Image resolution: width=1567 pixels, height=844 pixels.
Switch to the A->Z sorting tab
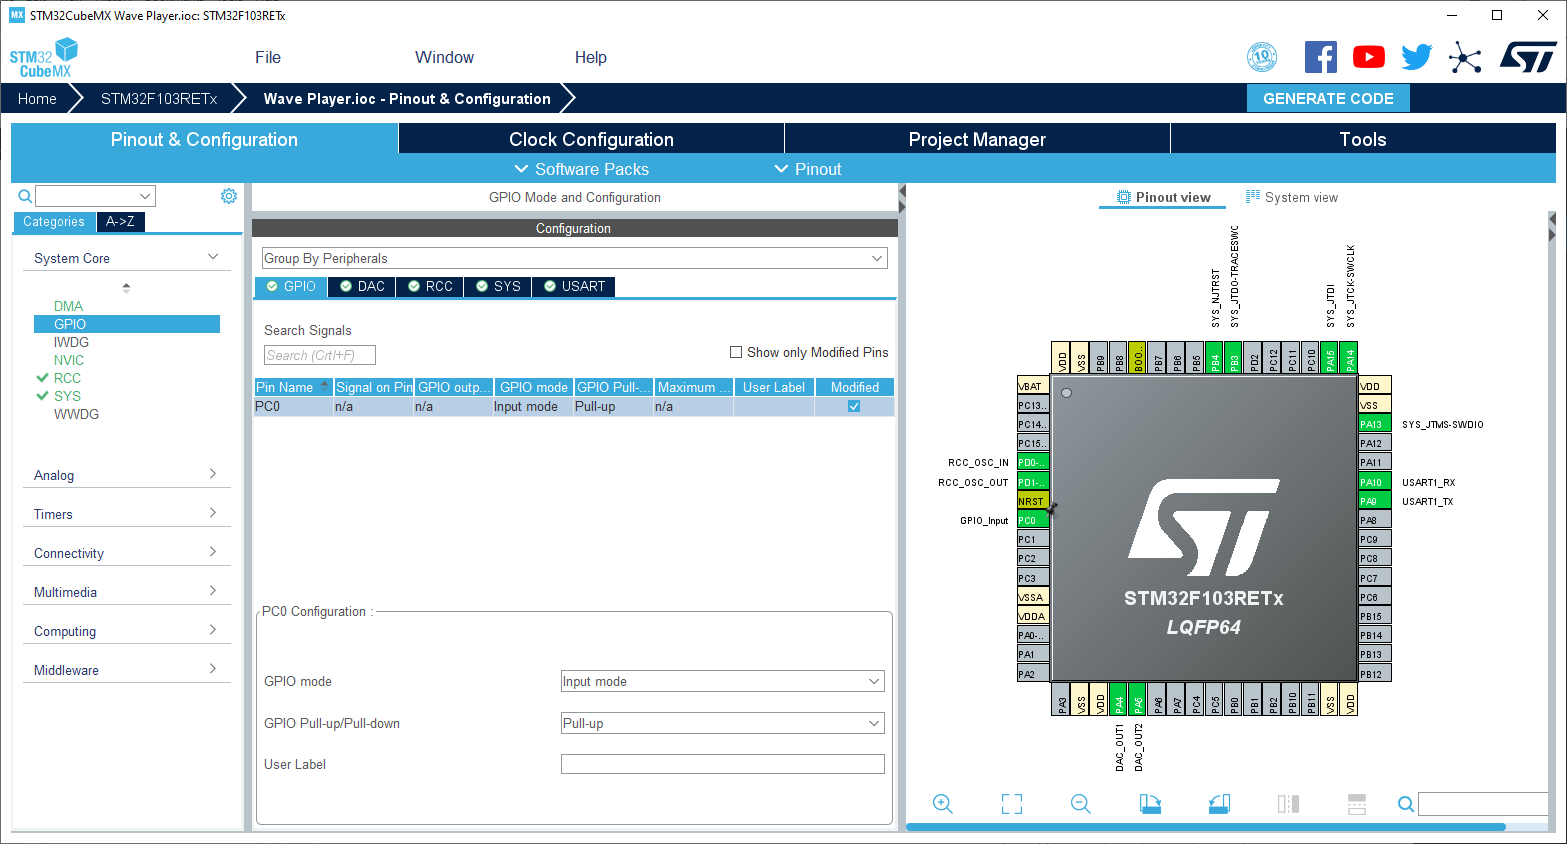point(120,221)
